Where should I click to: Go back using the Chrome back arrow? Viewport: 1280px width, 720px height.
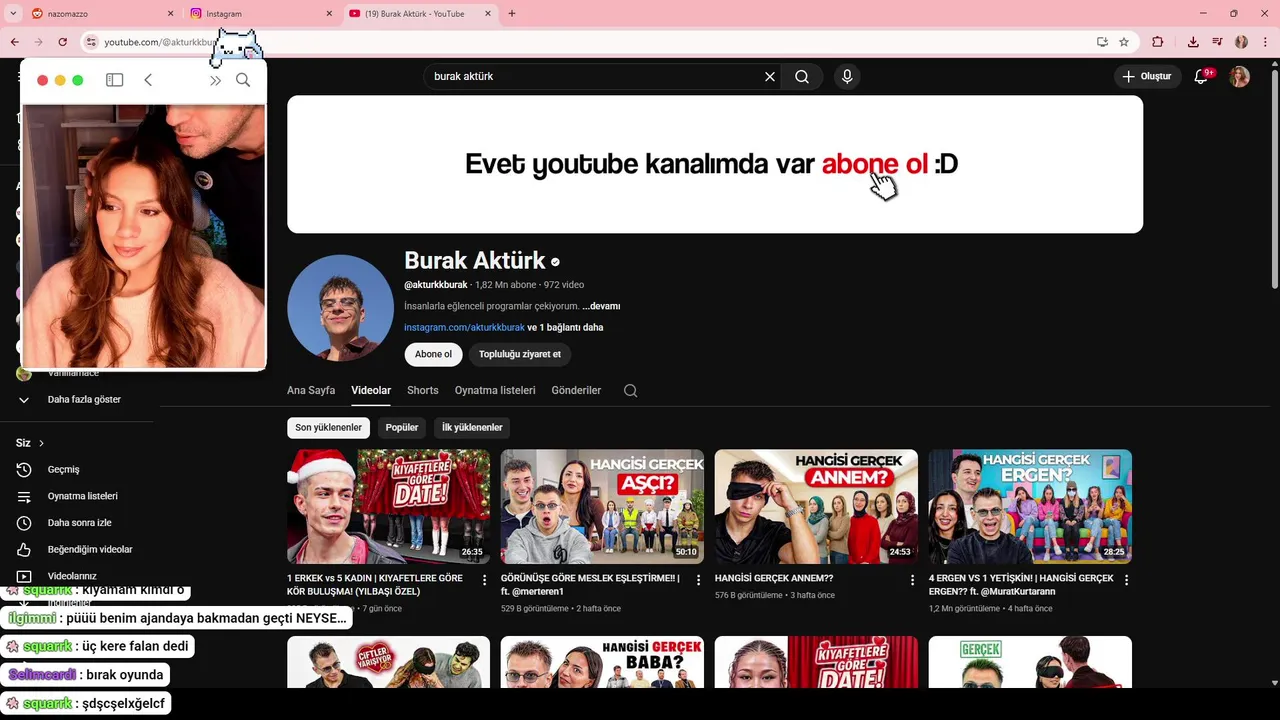pos(15,42)
